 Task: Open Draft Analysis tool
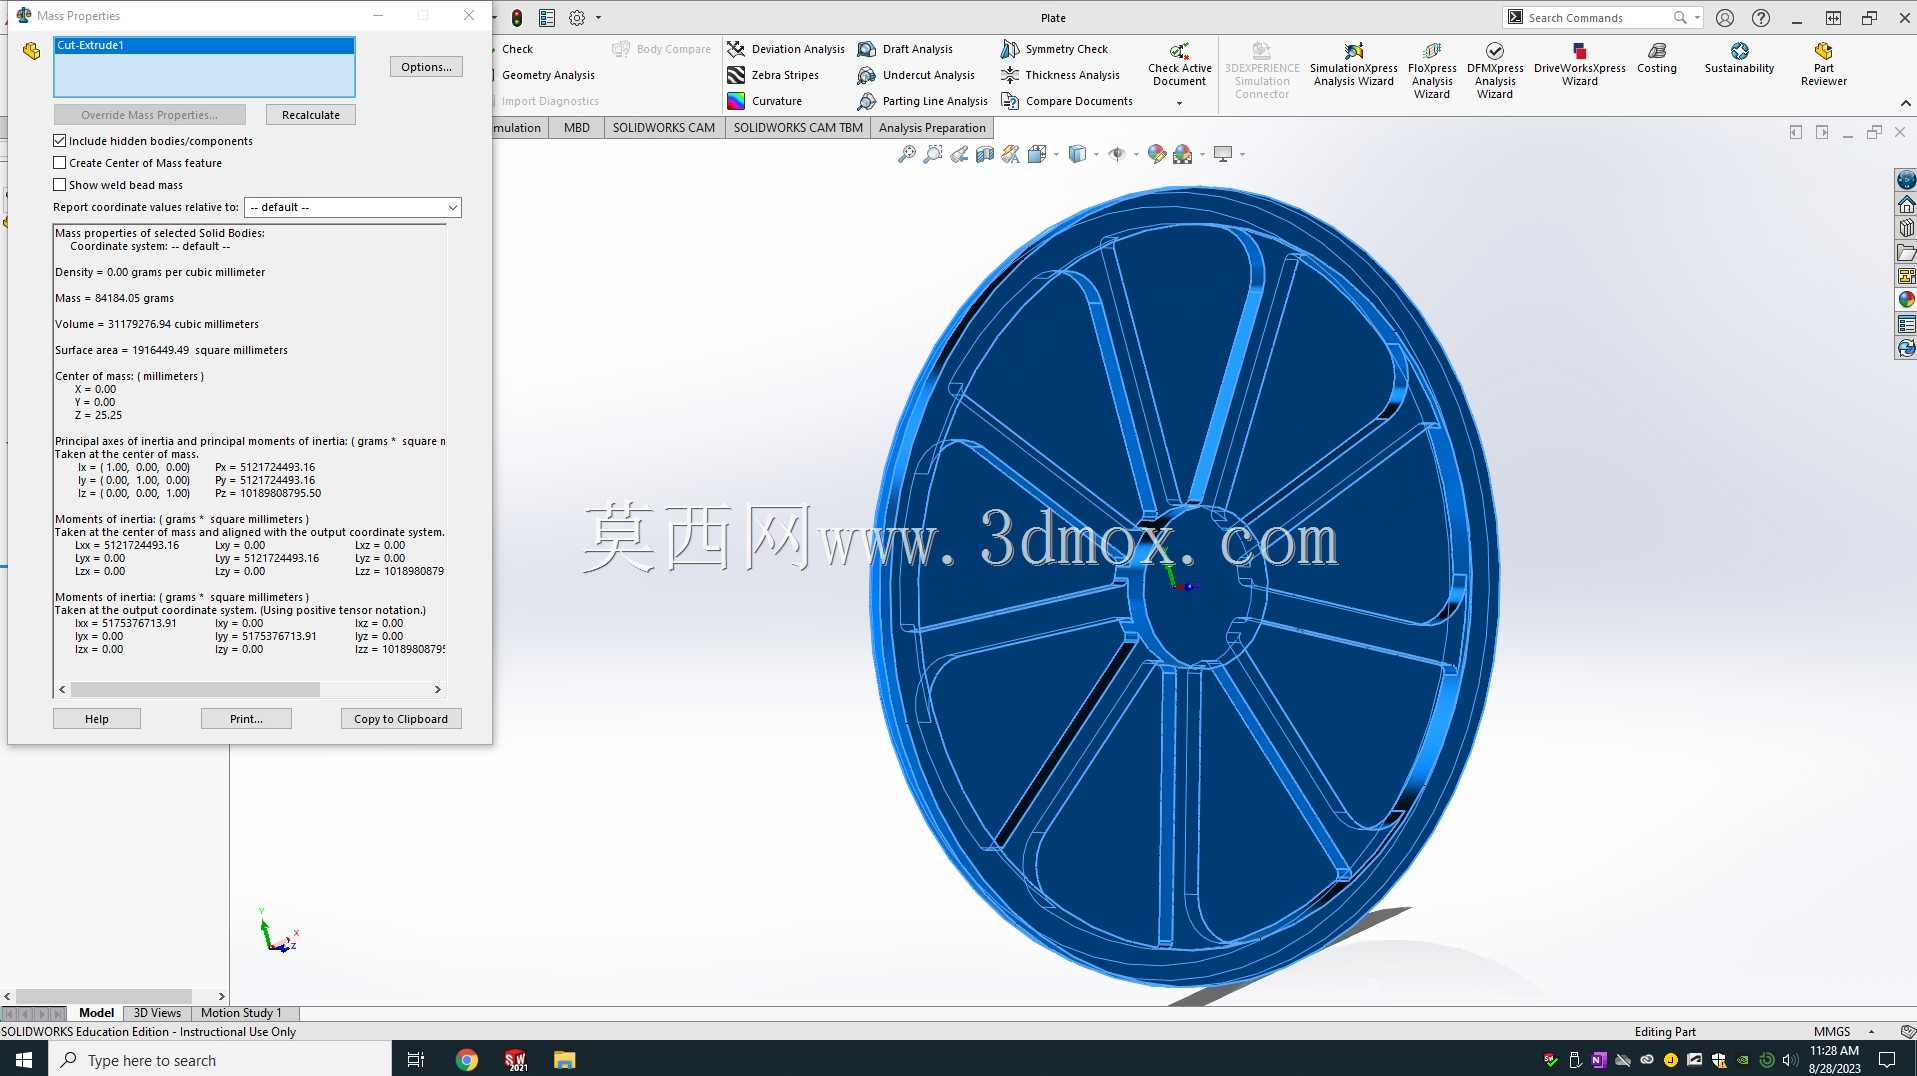click(x=906, y=49)
